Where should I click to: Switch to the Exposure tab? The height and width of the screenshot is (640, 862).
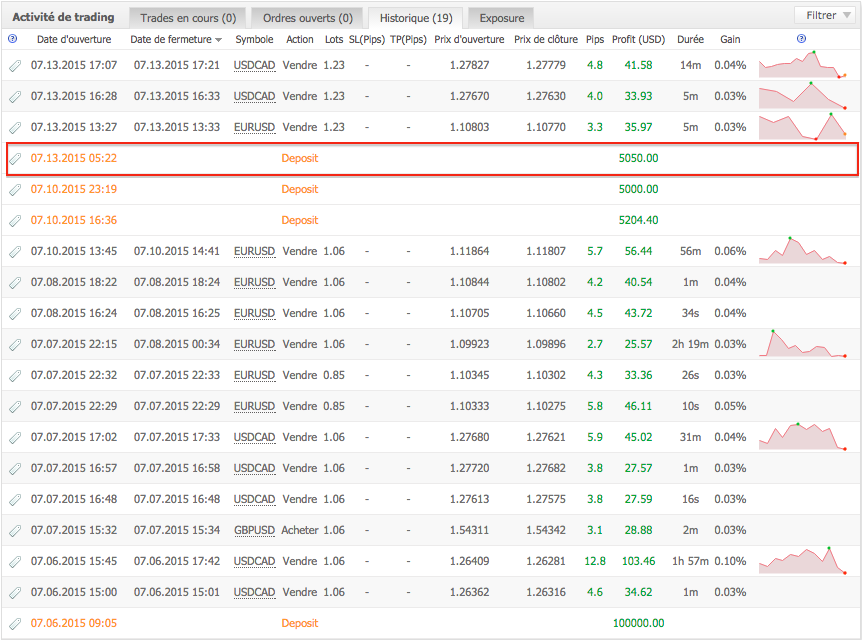[501, 18]
